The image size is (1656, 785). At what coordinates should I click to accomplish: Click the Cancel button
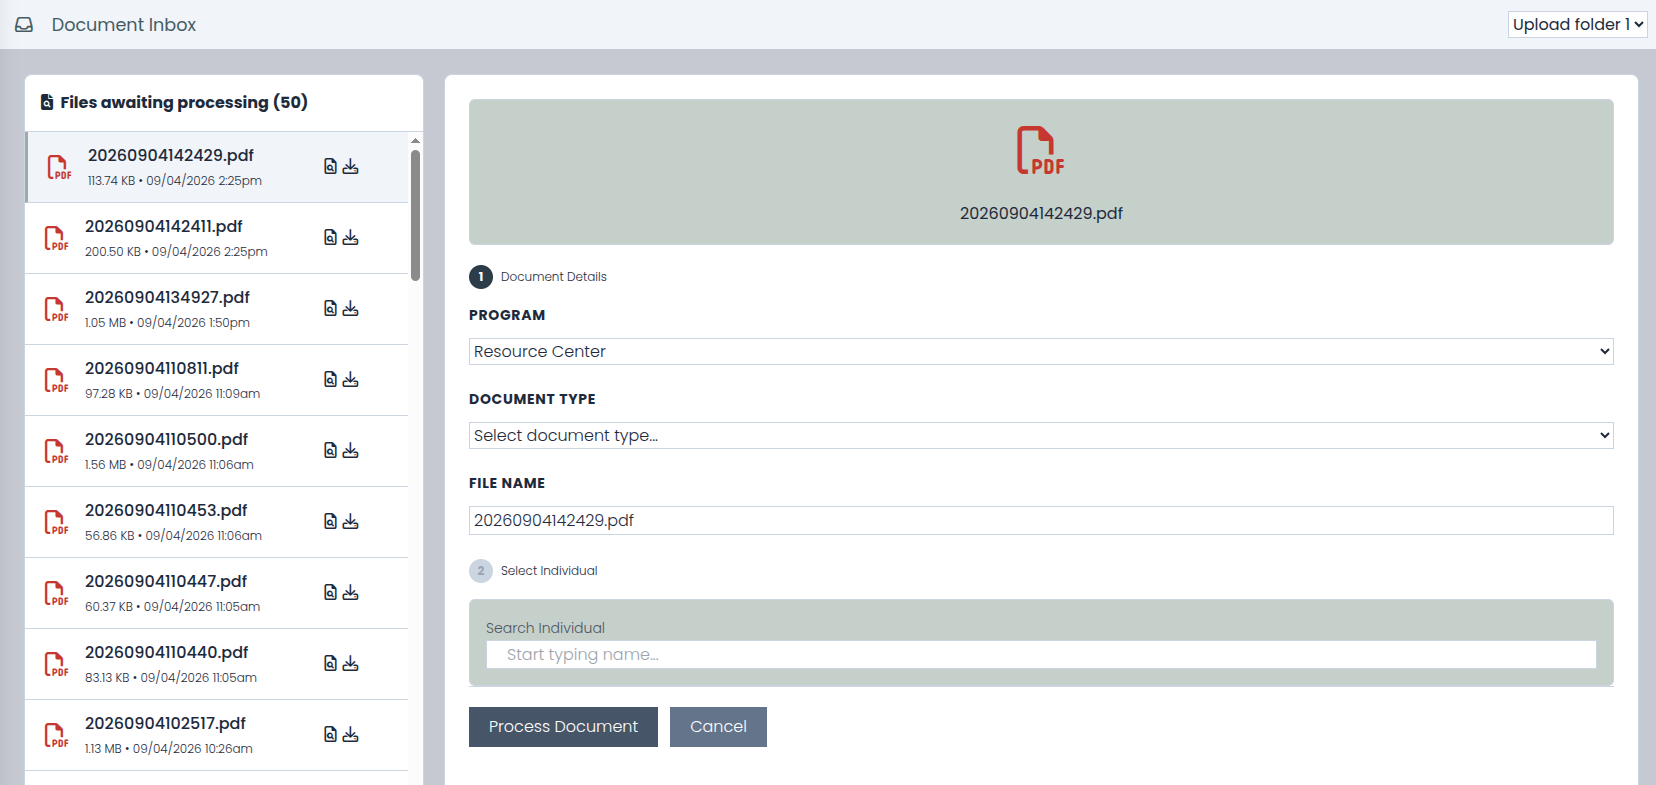coord(718,727)
